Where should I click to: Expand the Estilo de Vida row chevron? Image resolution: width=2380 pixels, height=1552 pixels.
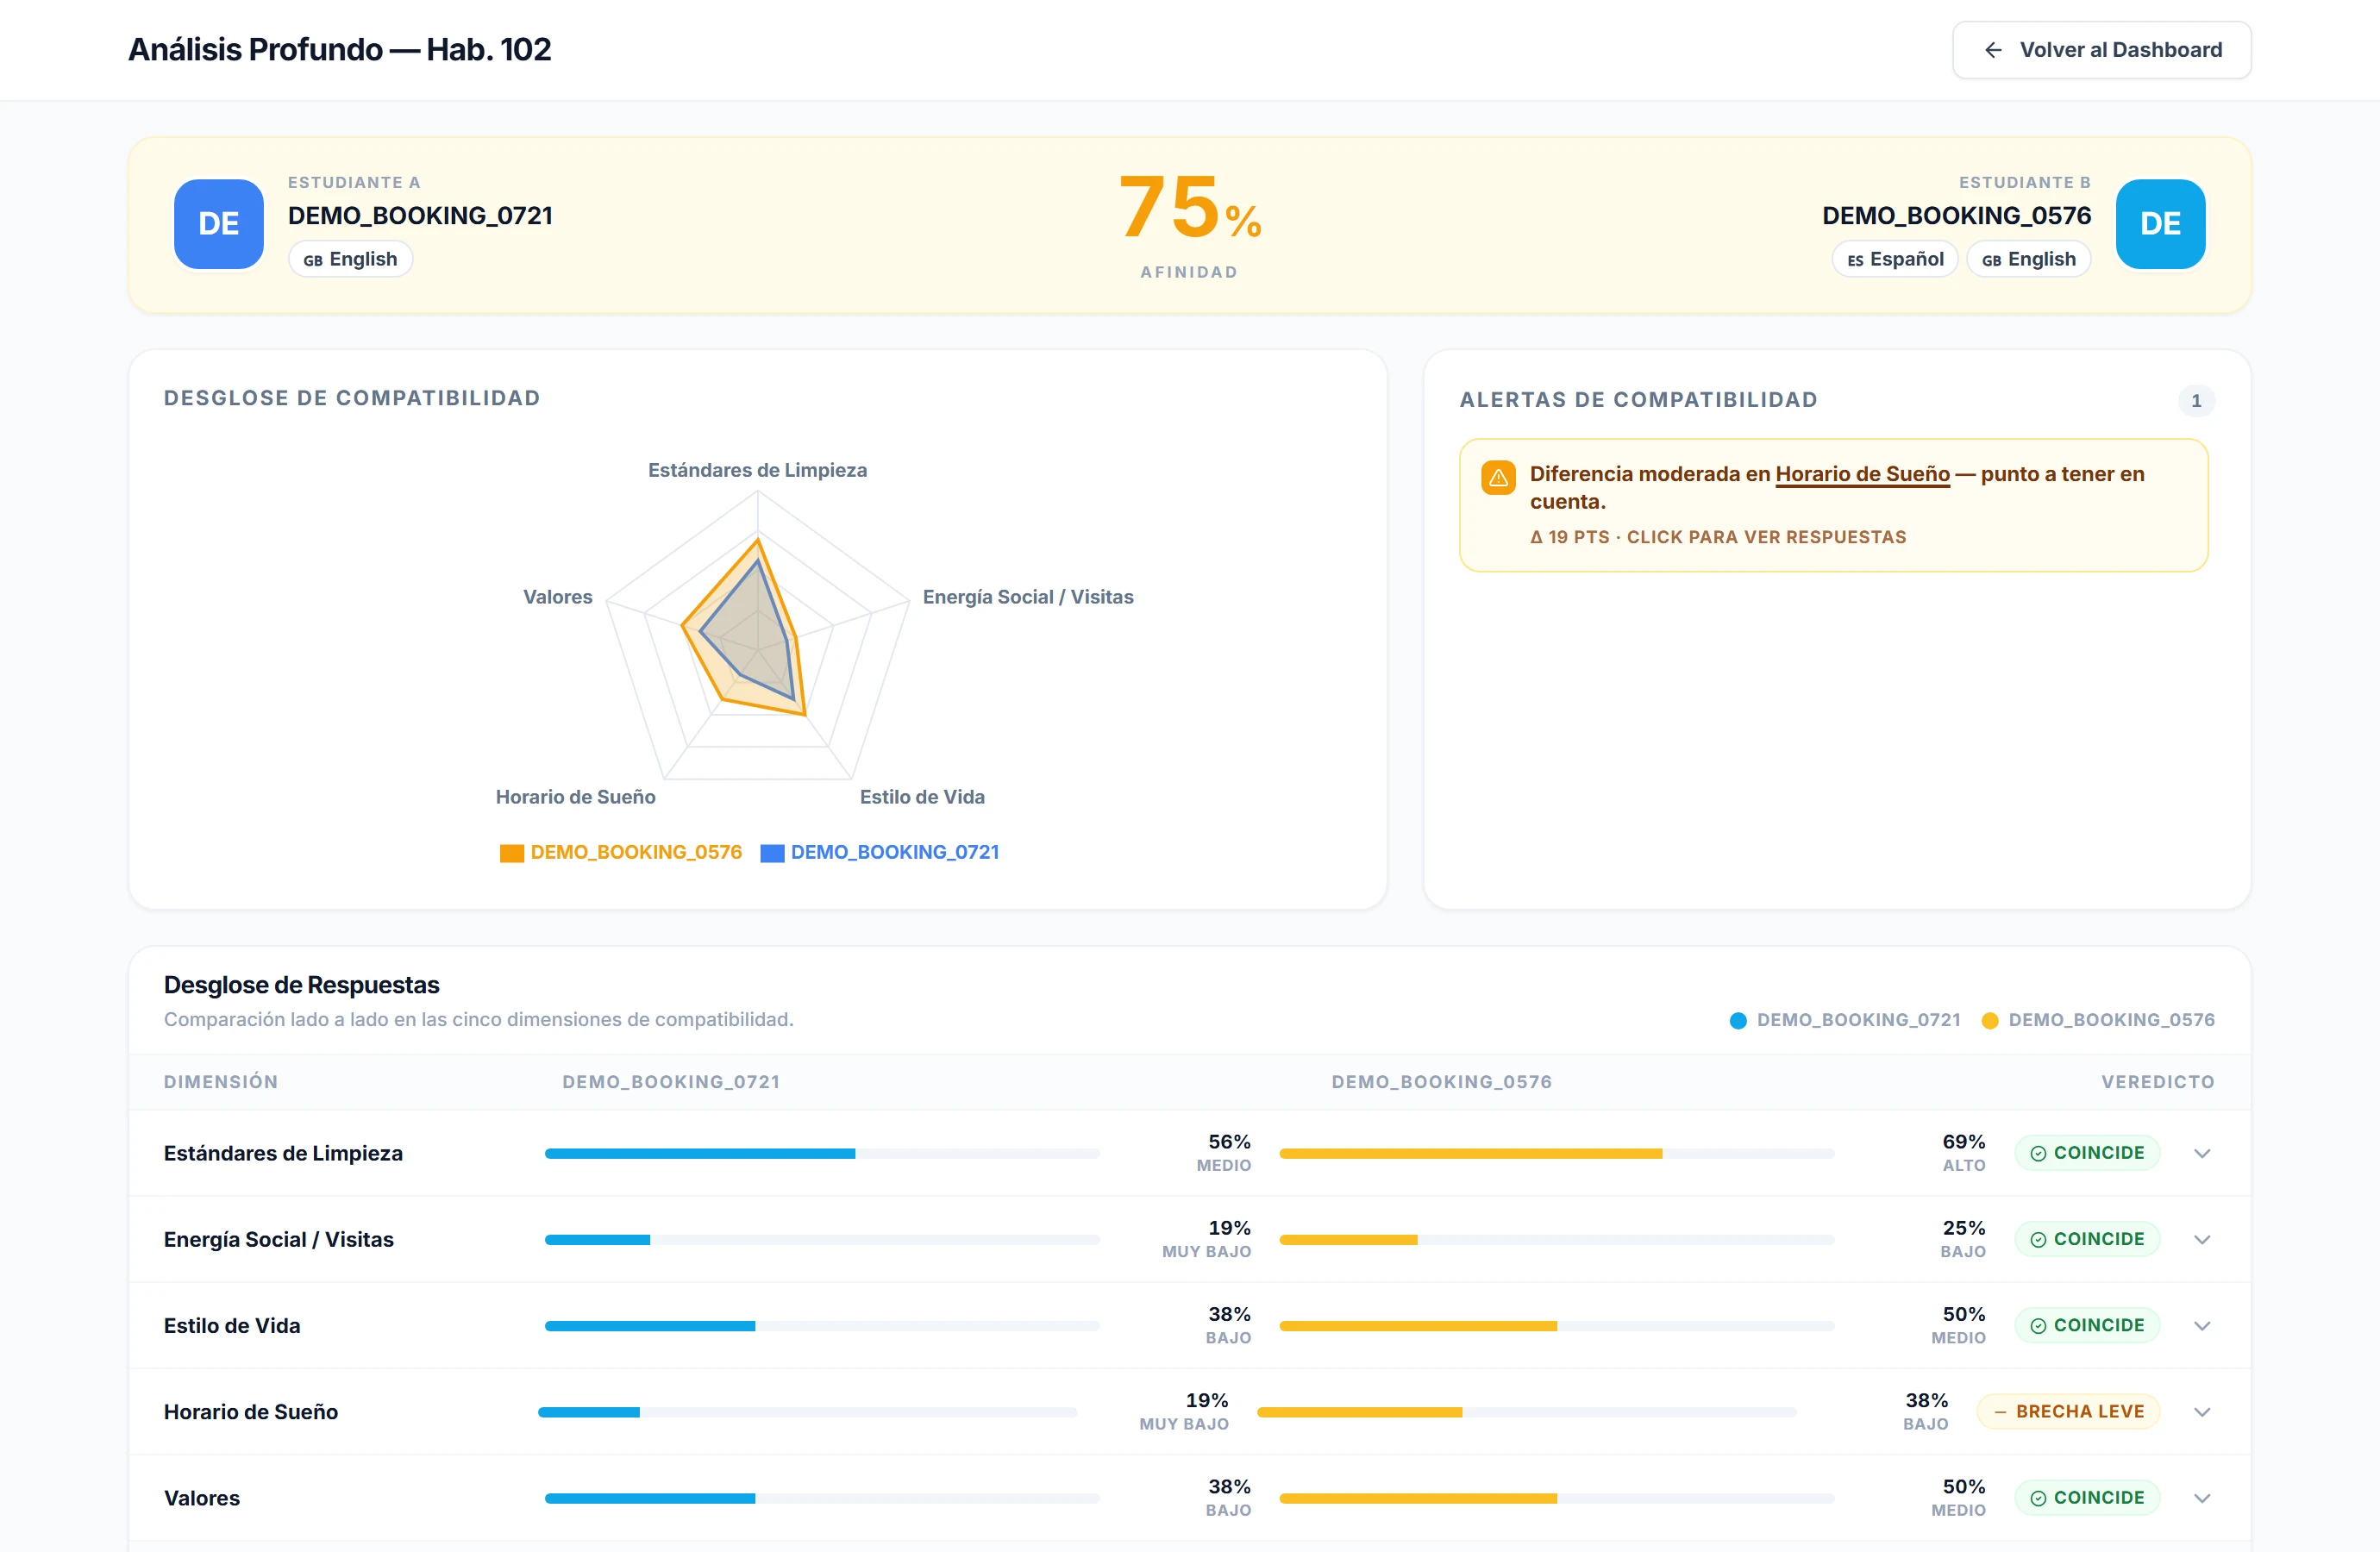point(2202,1326)
